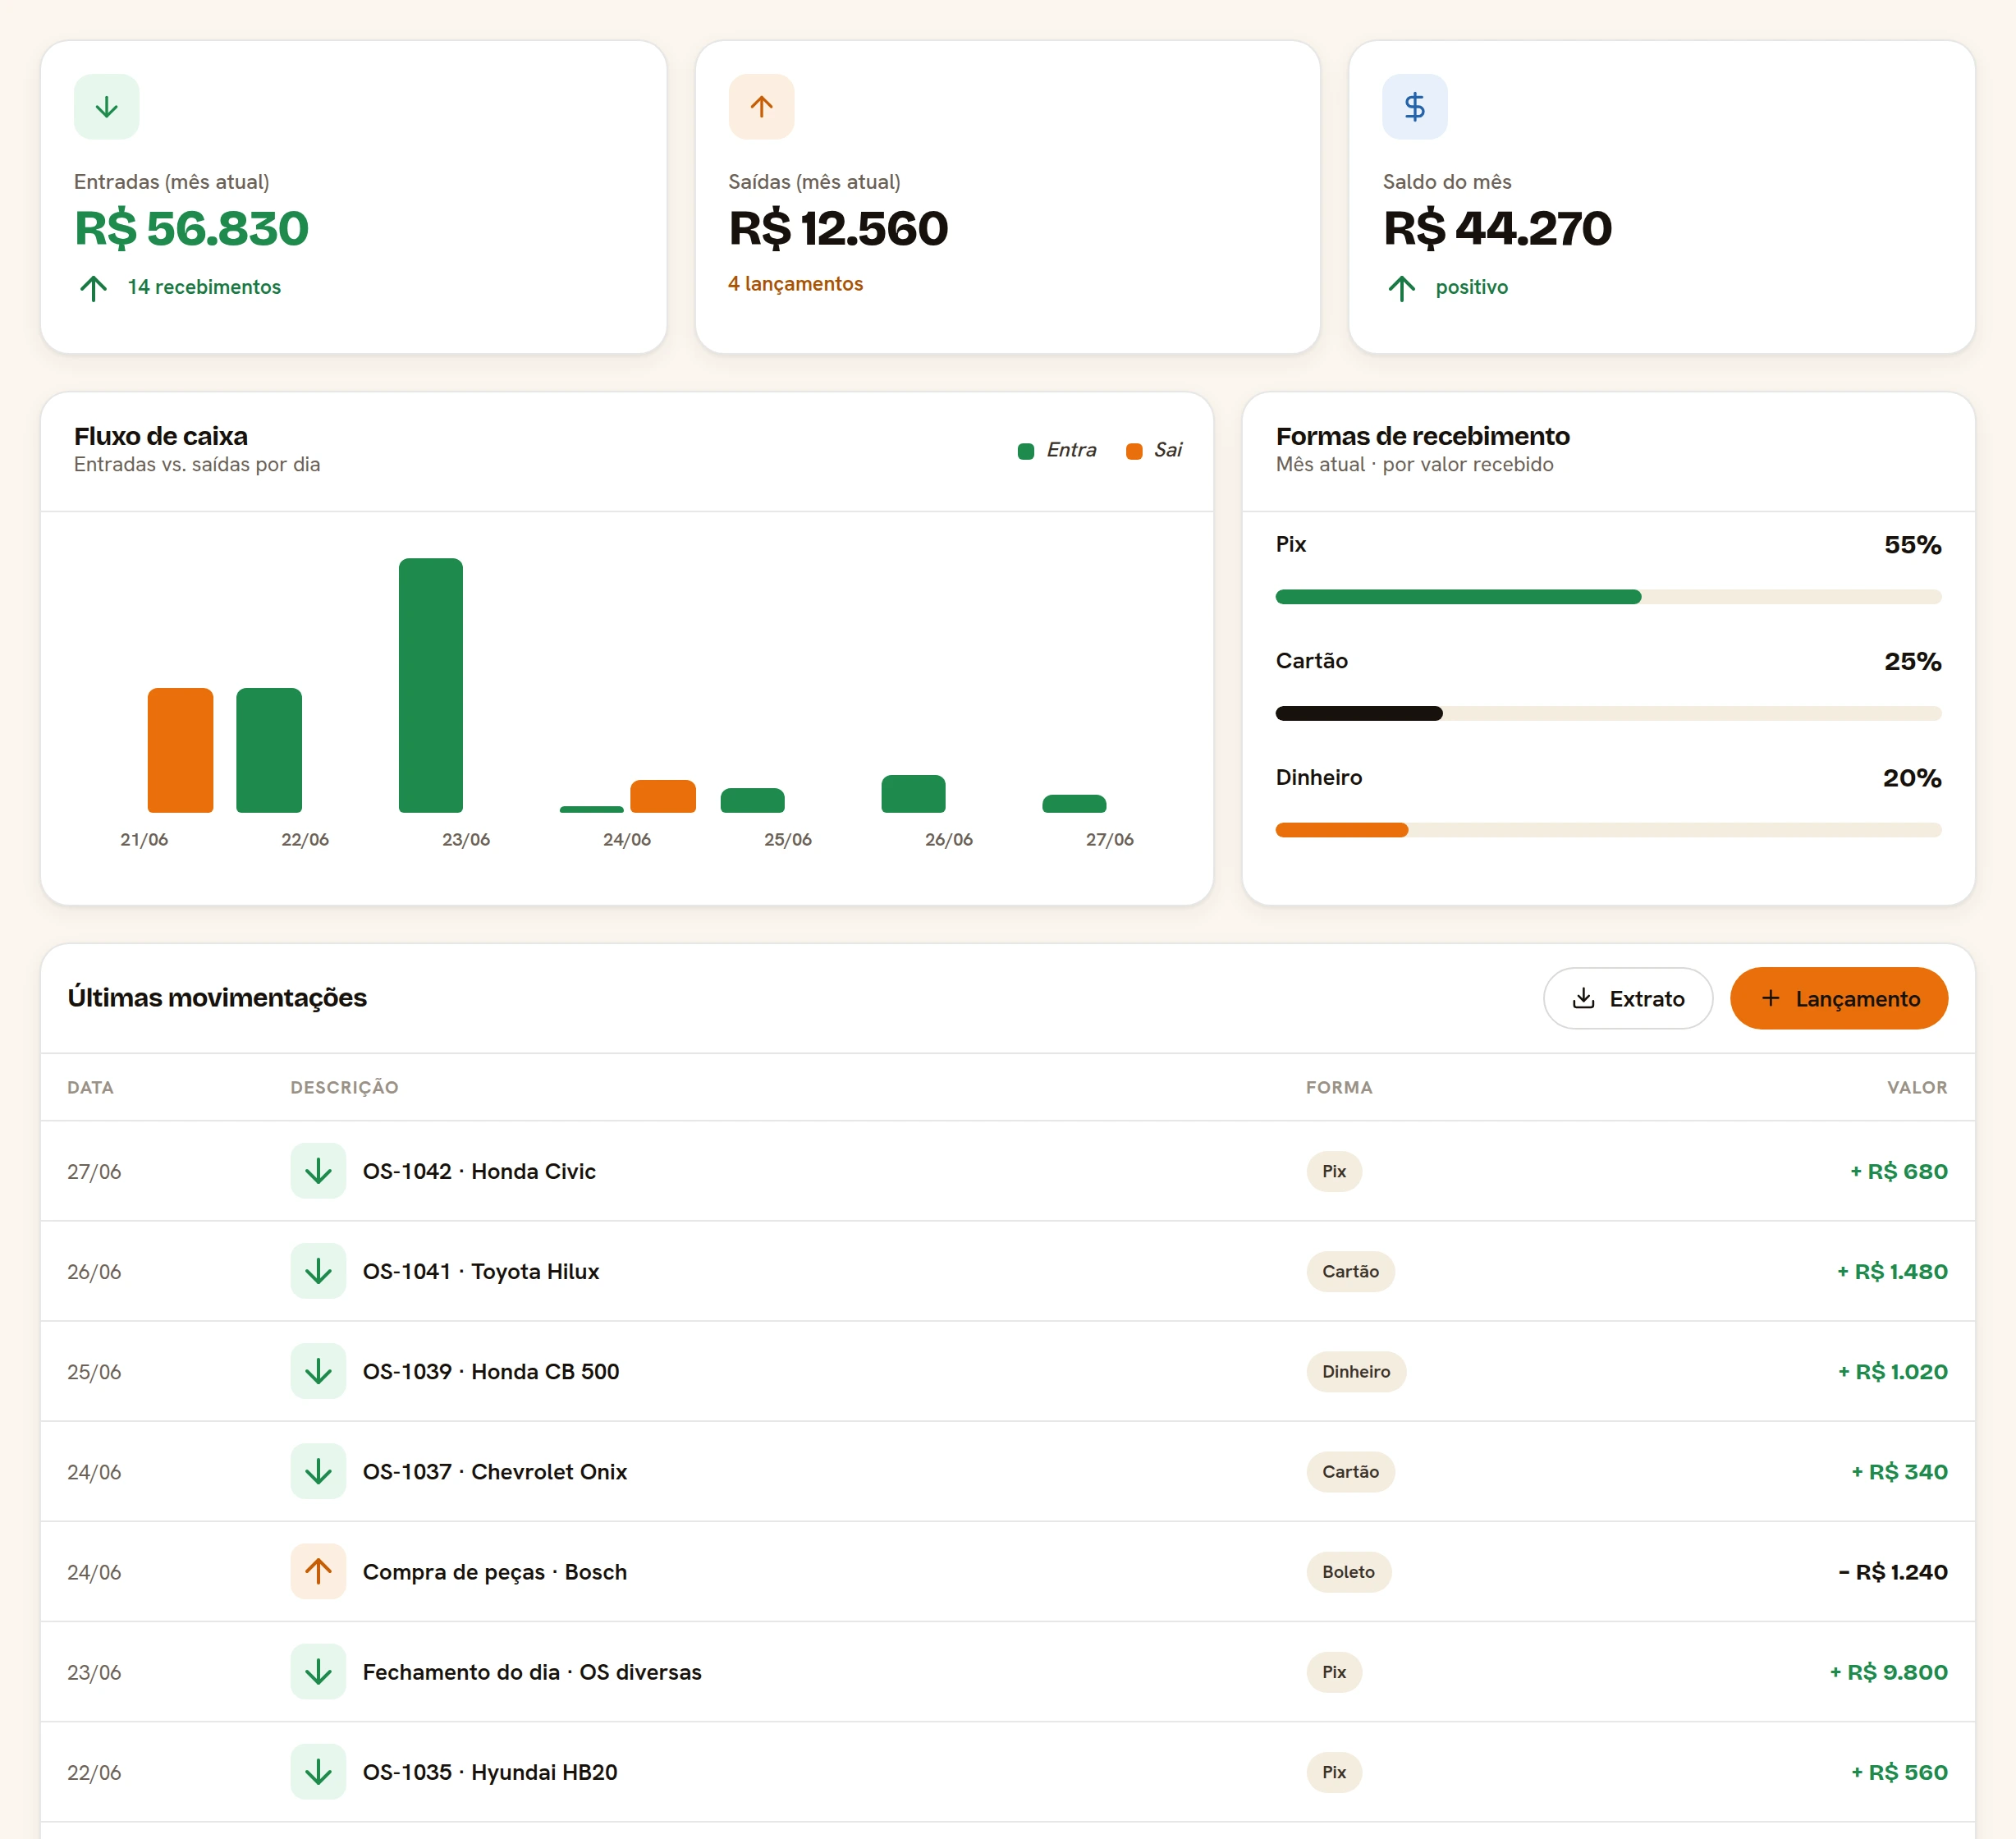
Task: Click the Fluxo de caixa heading
Action: pyautogui.click(x=161, y=436)
